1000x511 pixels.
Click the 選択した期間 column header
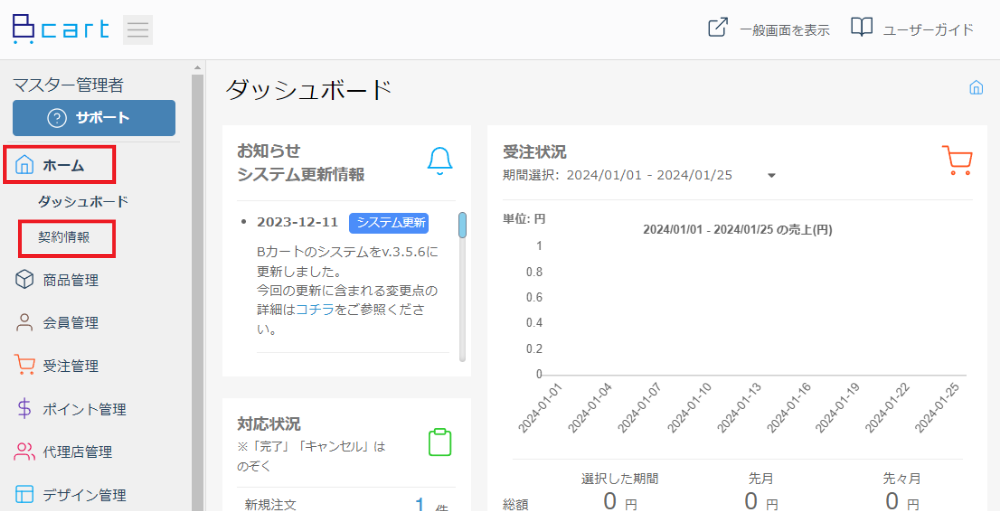tap(619, 478)
